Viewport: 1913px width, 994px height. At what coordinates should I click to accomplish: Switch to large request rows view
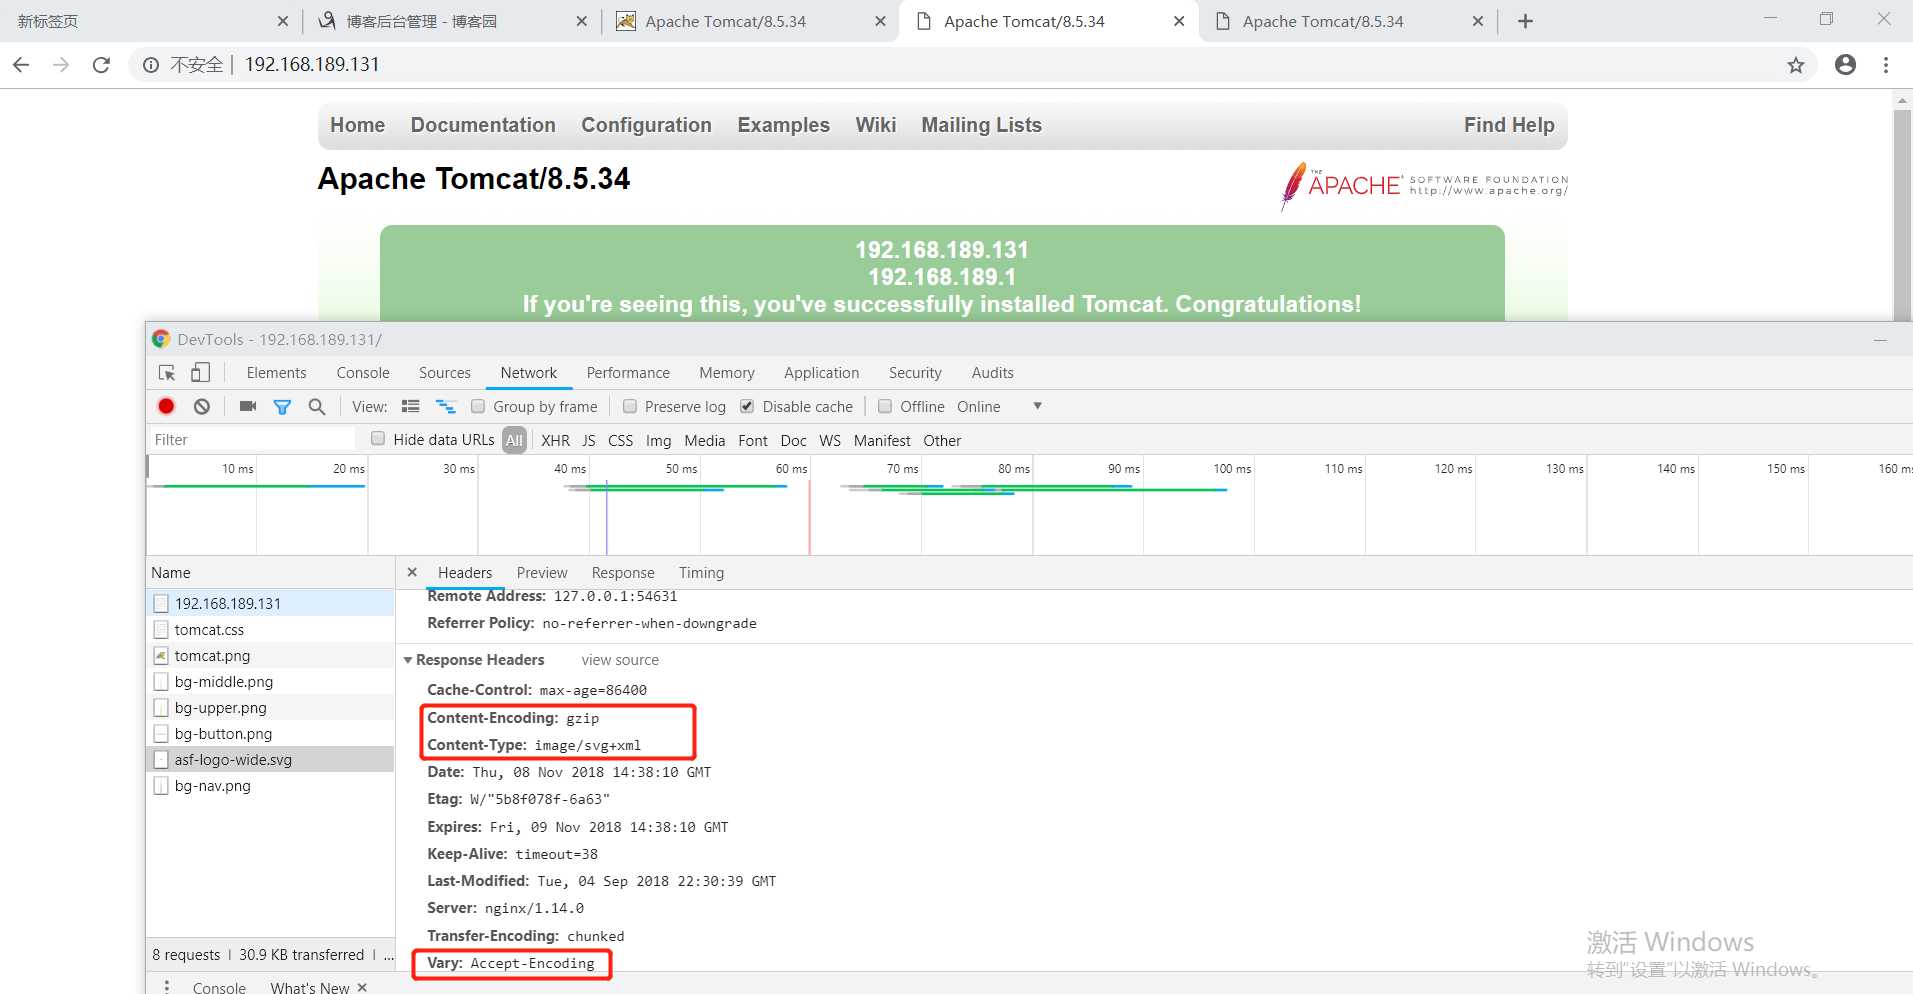(410, 406)
